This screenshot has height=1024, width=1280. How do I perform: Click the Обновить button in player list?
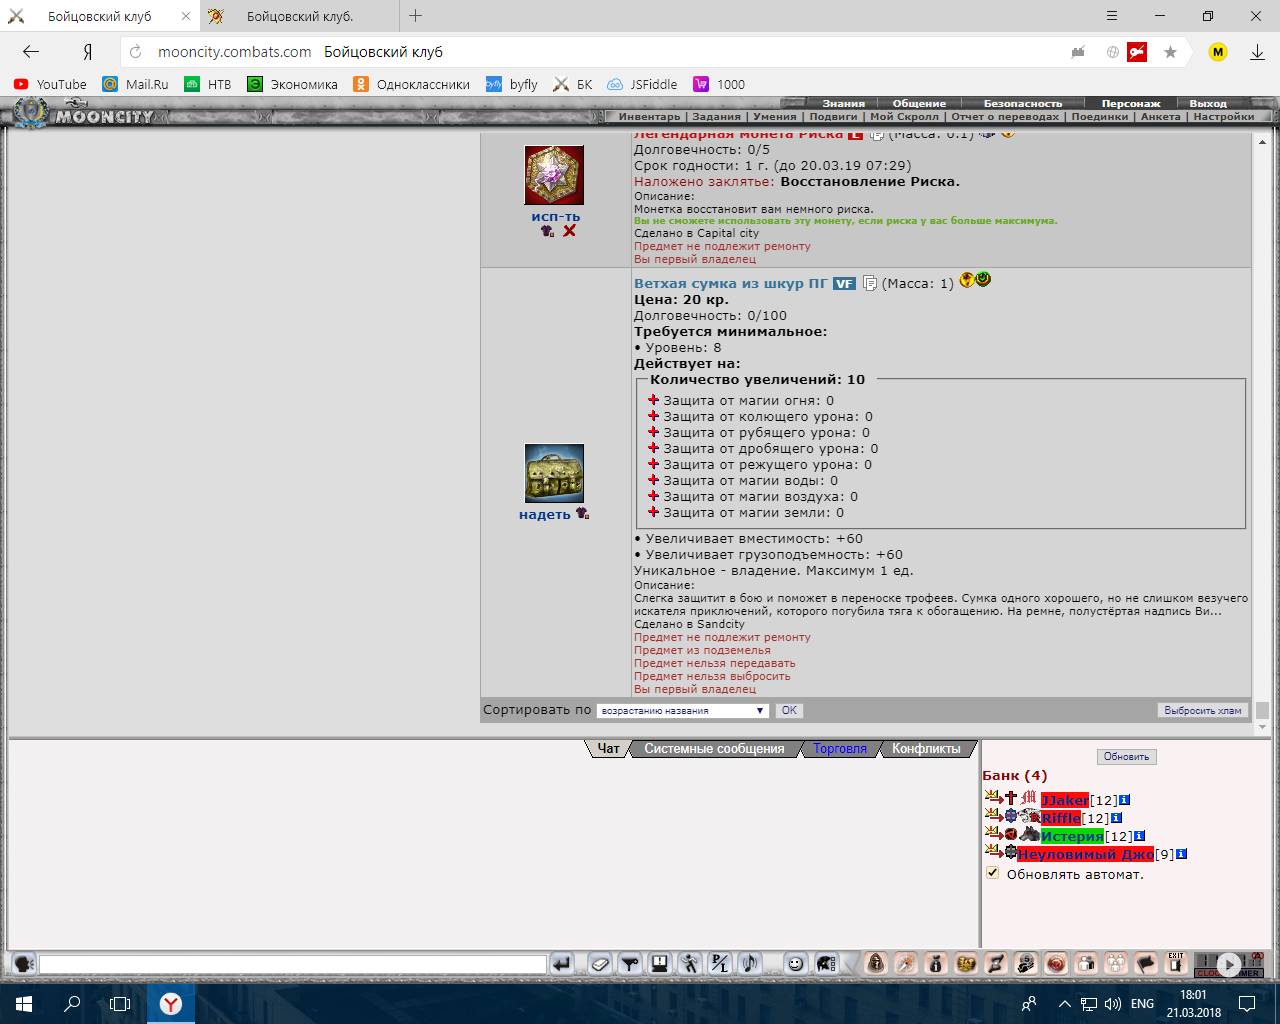click(x=1126, y=757)
